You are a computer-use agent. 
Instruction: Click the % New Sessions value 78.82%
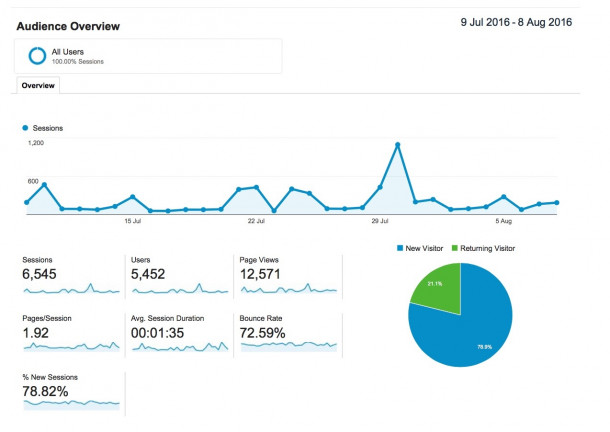[46, 391]
